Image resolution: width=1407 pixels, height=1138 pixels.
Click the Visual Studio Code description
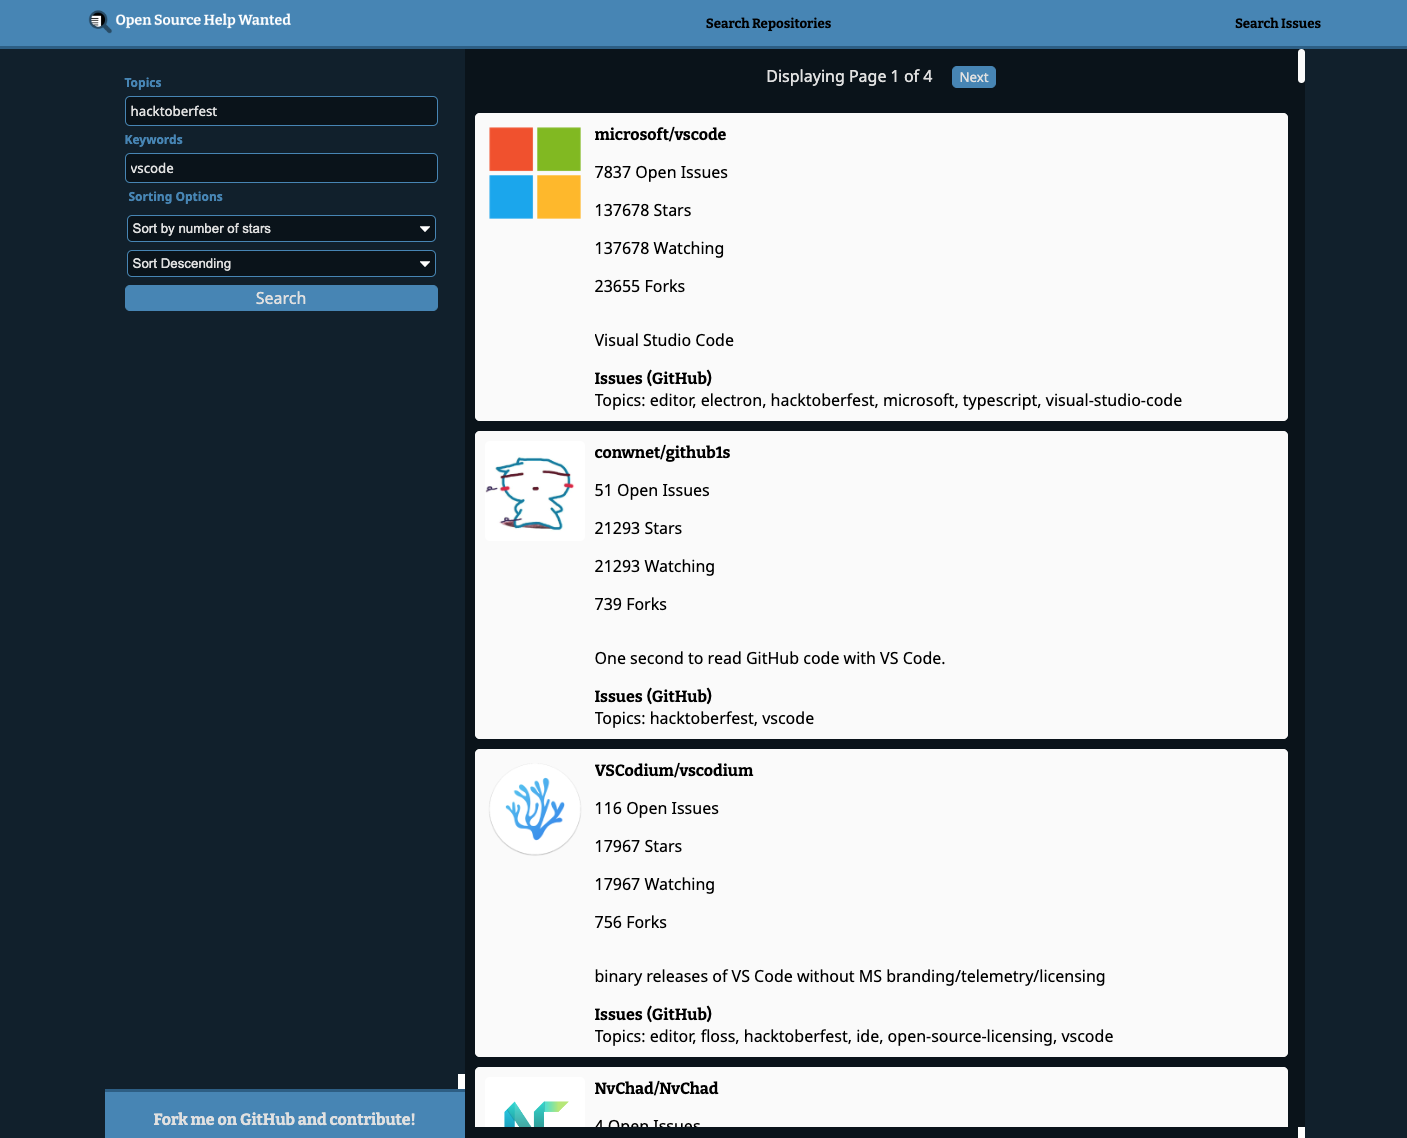tap(664, 340)
